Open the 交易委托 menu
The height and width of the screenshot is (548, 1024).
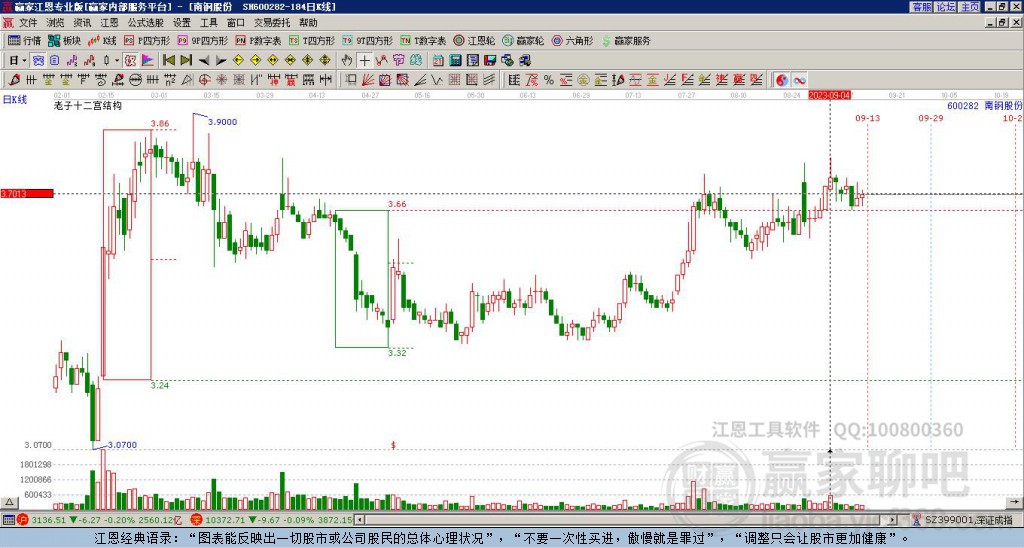(x=272, y=23)
